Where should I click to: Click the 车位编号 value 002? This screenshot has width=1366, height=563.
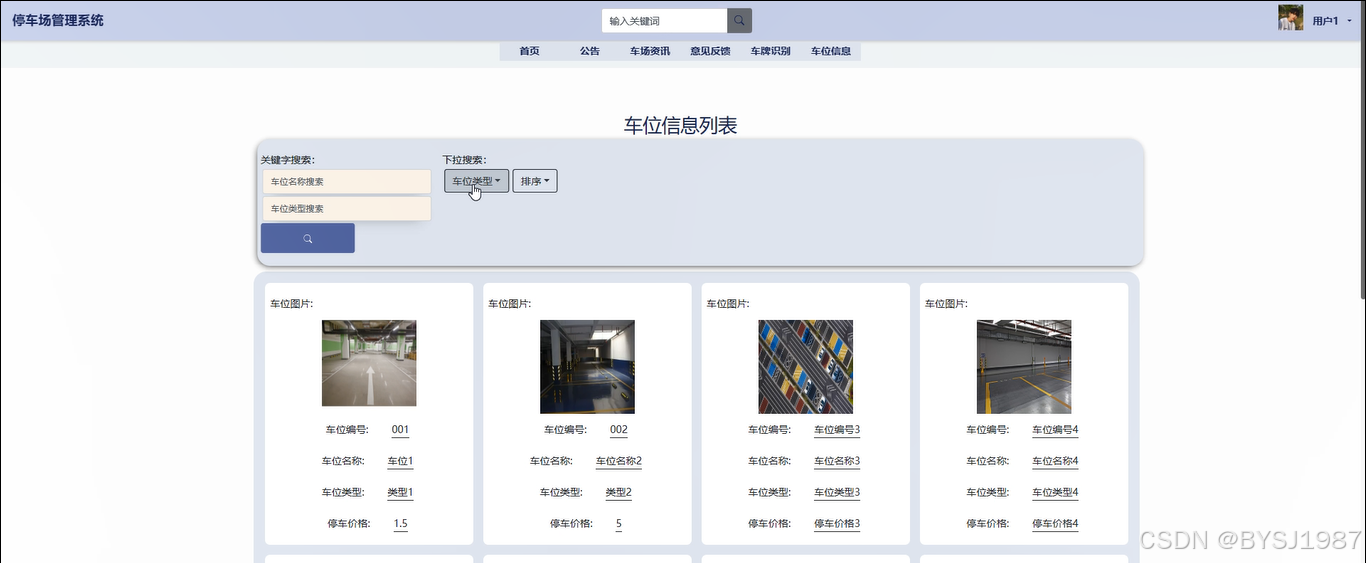(x=619, y=430)
